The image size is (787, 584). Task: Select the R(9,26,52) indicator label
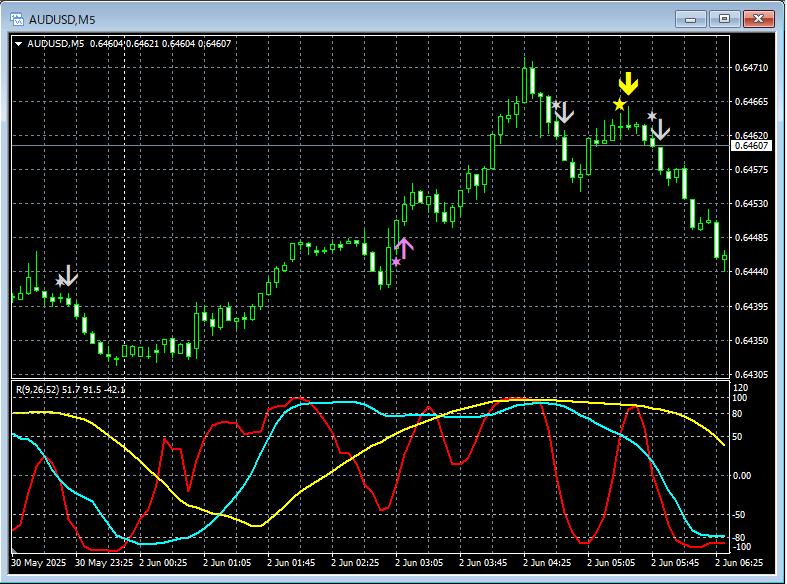[x=36, y=388]
